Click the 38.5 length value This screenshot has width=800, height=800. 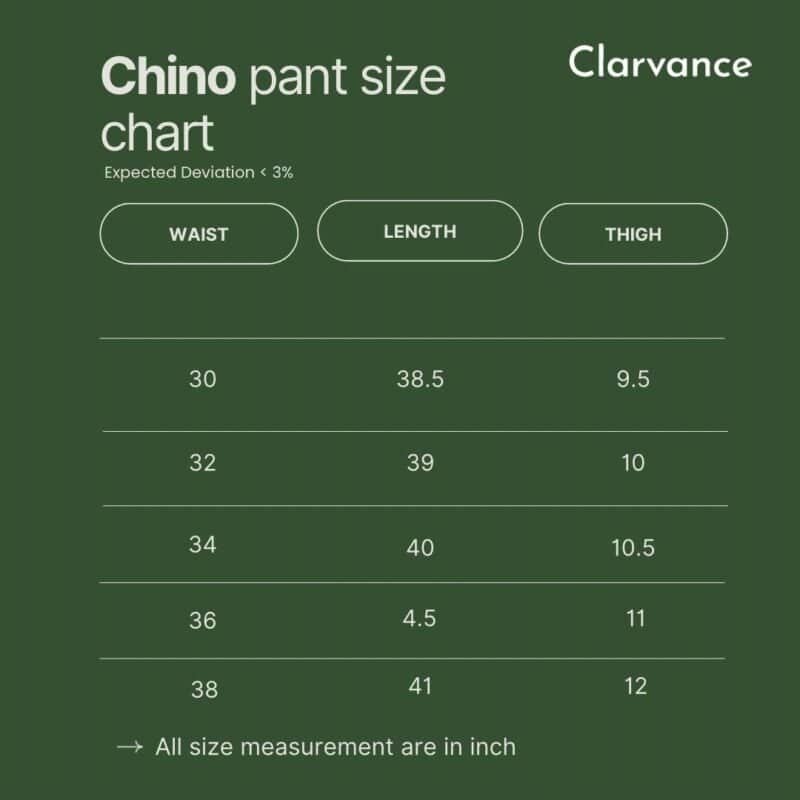tap(420, 379)
